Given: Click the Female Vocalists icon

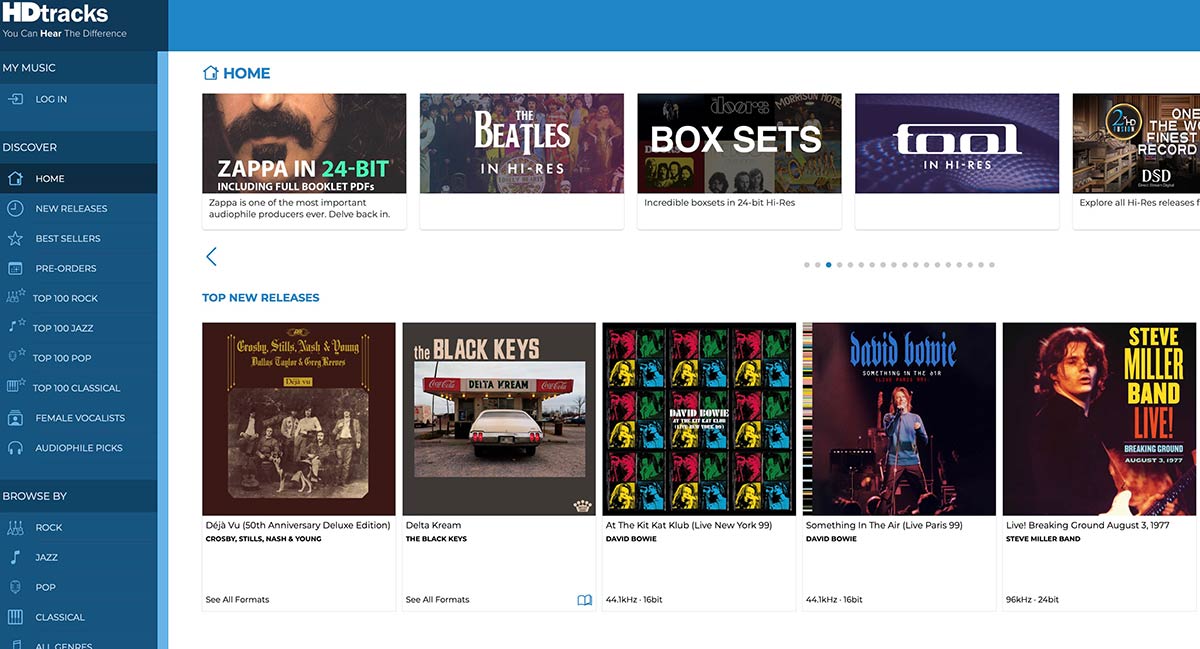Looking at the screenshot, I should tap(15, 418).
